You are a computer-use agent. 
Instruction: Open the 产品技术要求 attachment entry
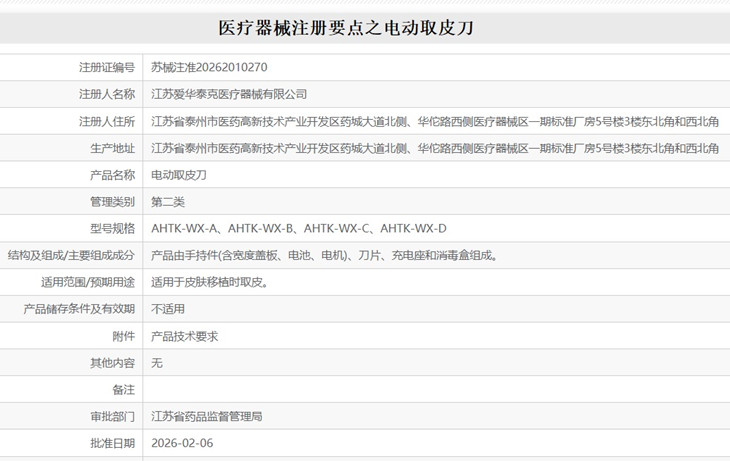(184, 336)
